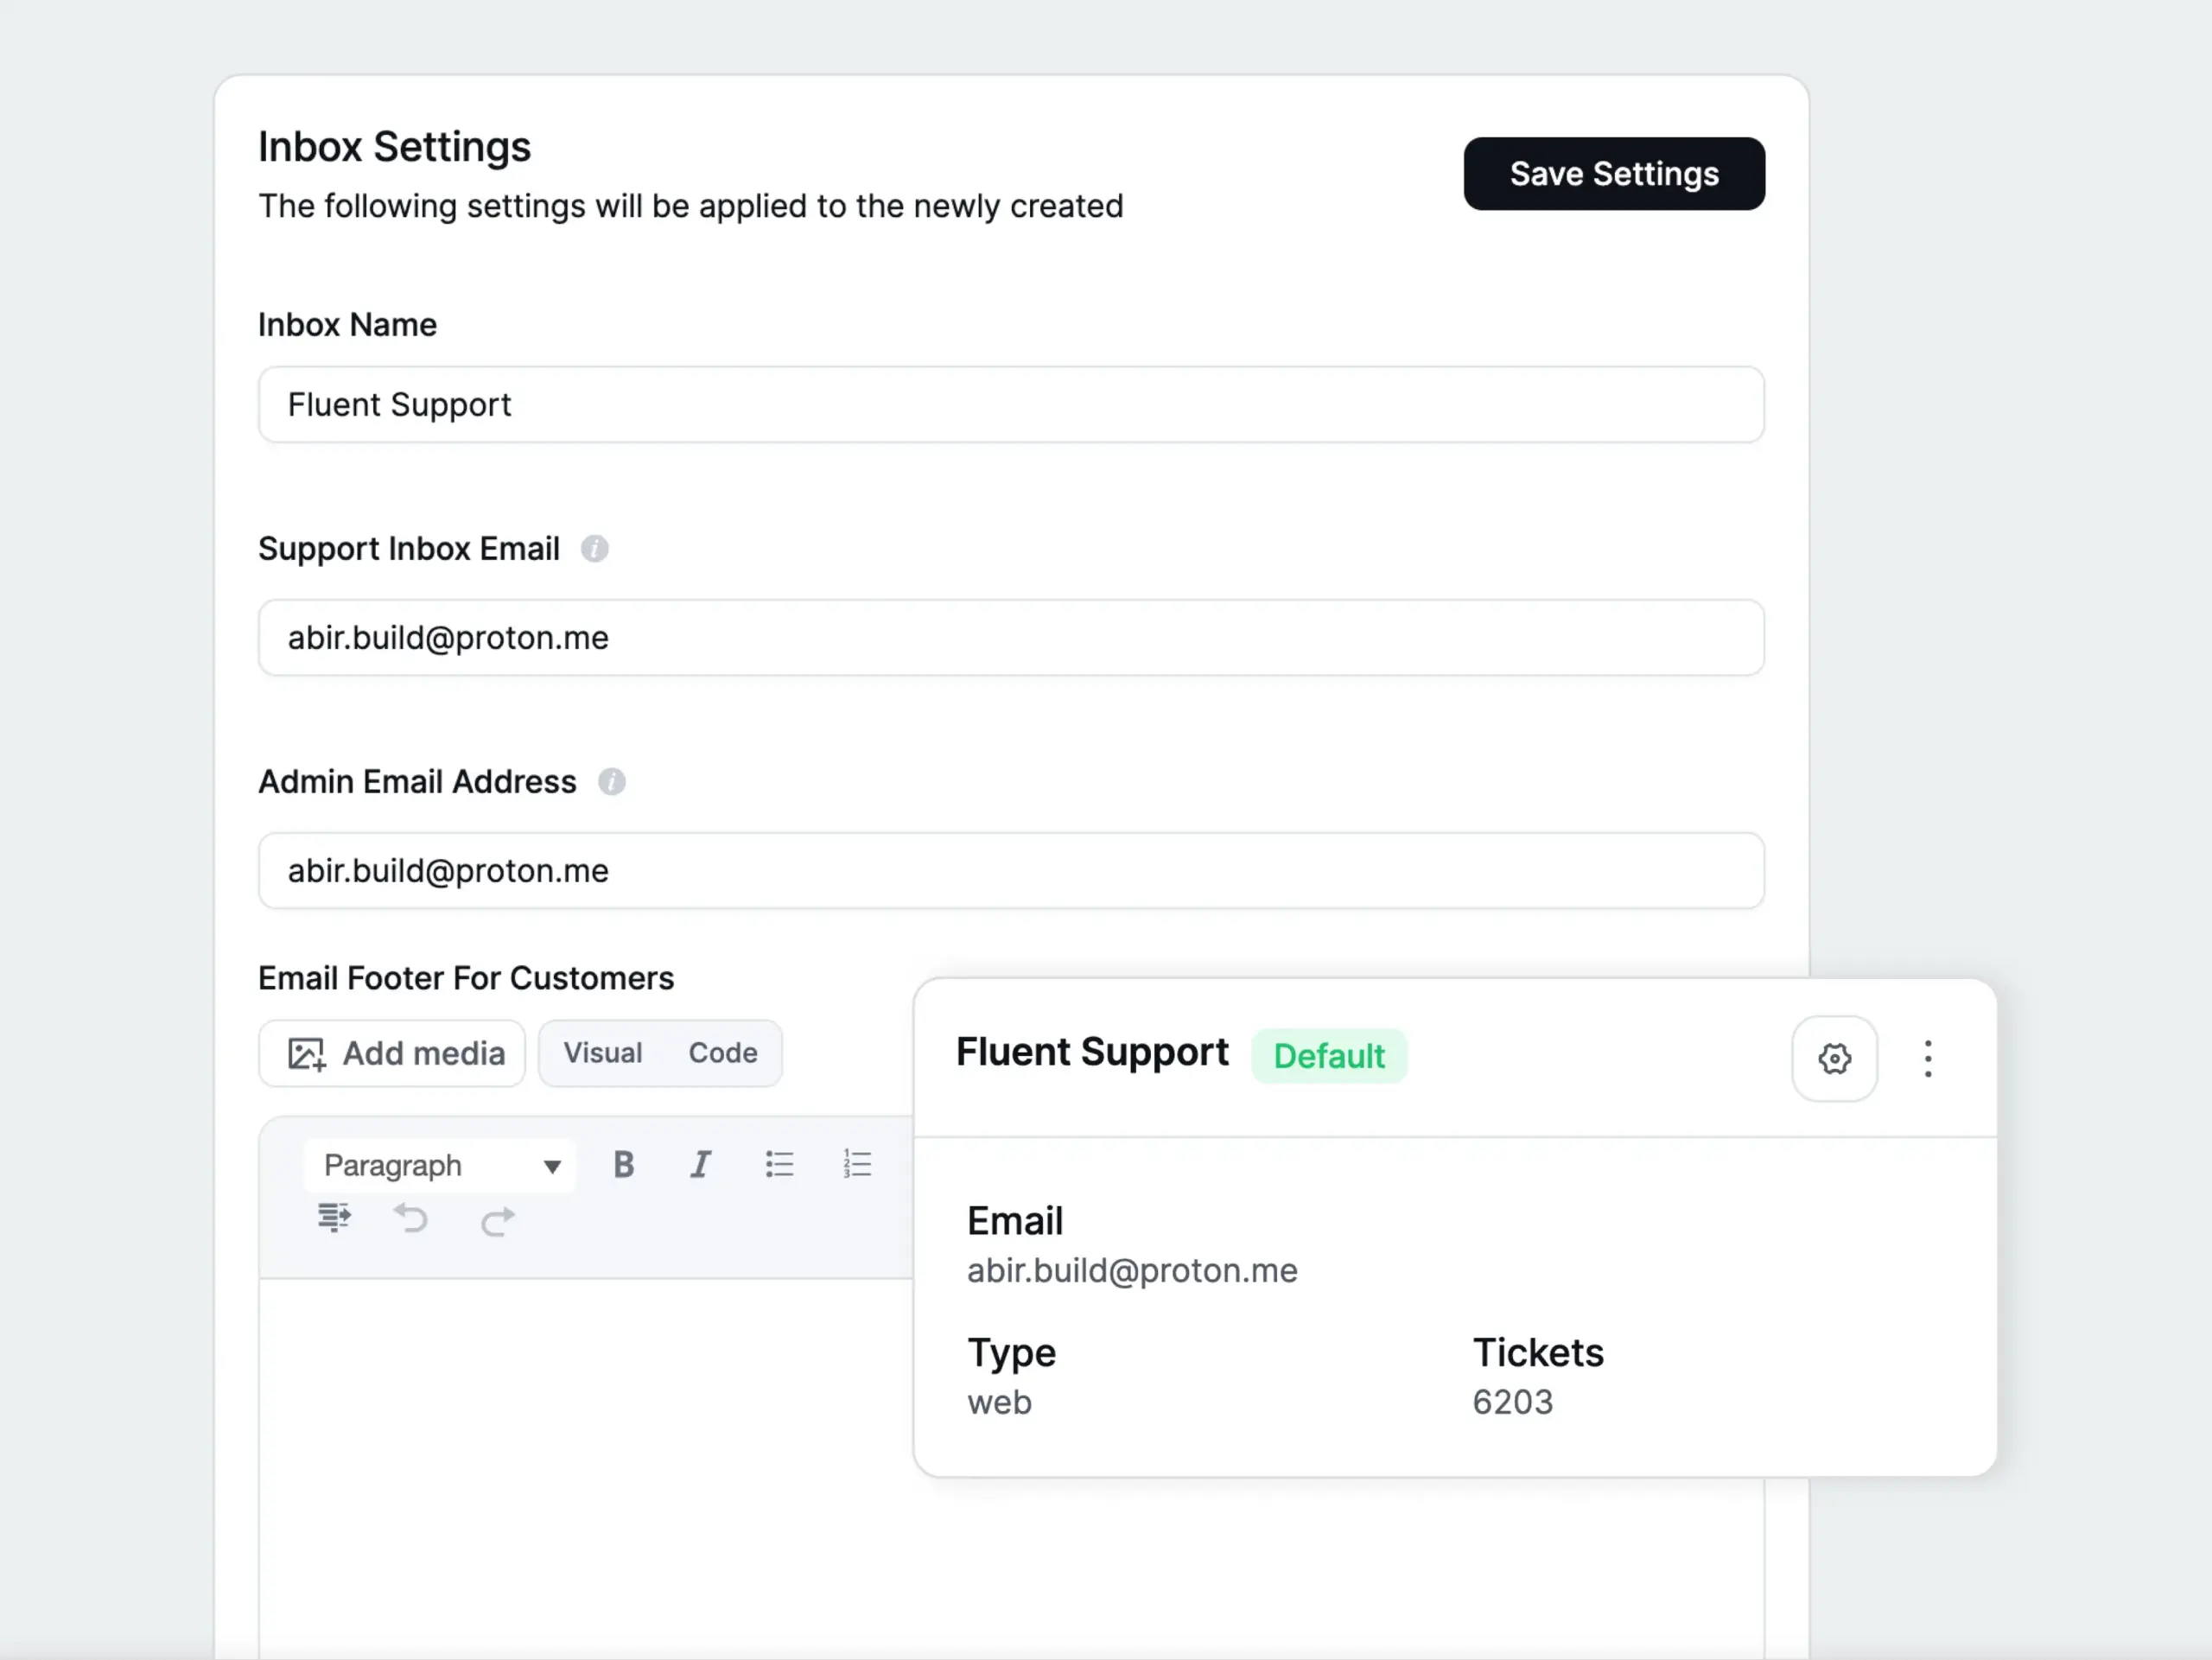Click the Inbox Settings heading

click(x=394, y=147)
